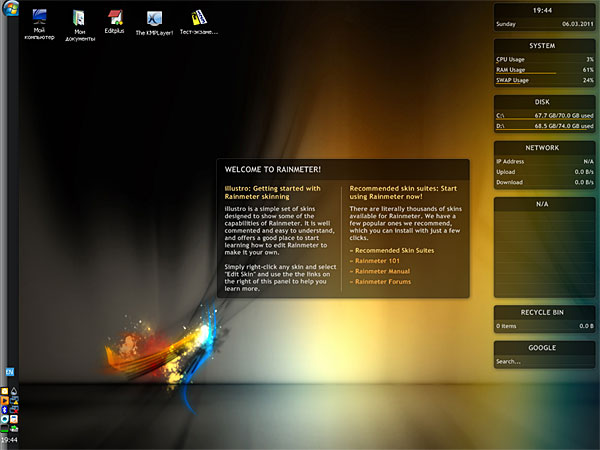
Task: Launch the Editplus desktop shortcut
Action: point(114,22)
